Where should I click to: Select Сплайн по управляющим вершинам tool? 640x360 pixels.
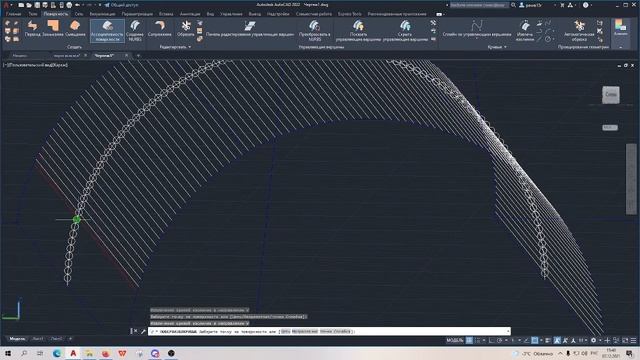click(x=477, y=29)
